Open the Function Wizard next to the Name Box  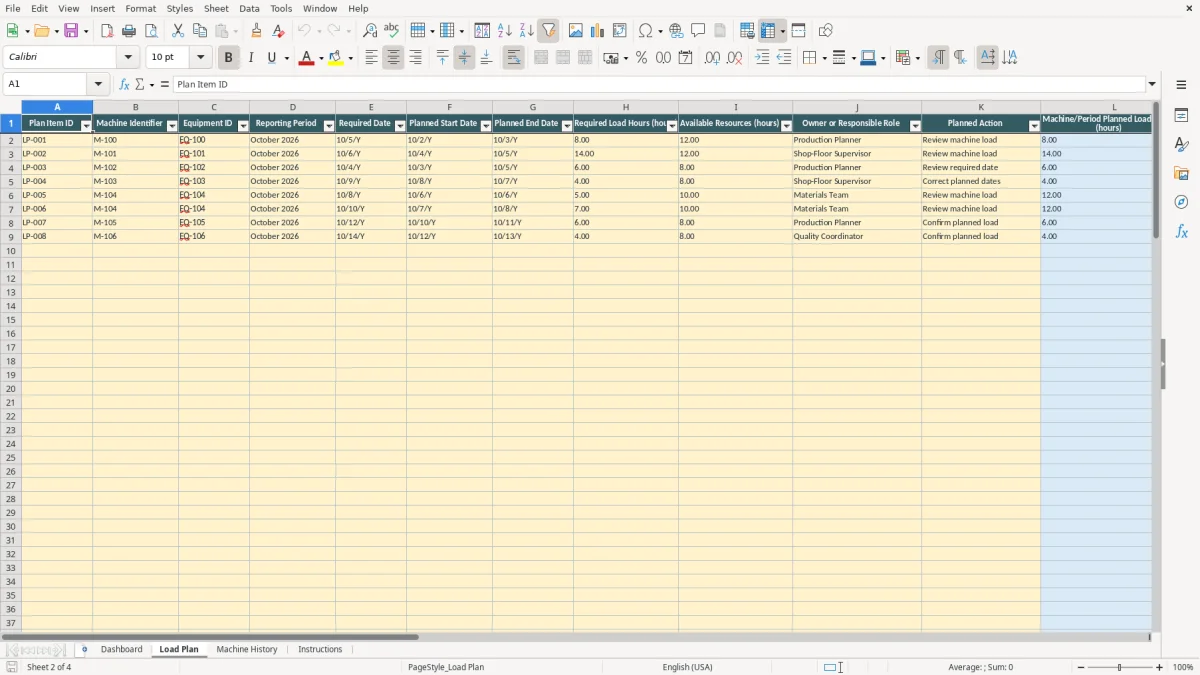(124, 84)
